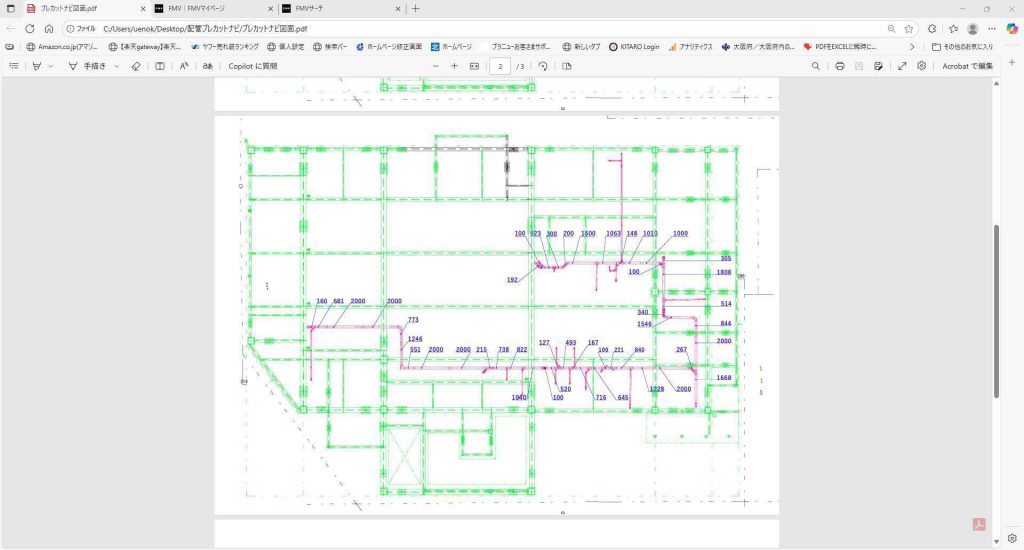Open 大阪府 bookmark
This screenshot has height=550, width=1024.
(758, 47)
